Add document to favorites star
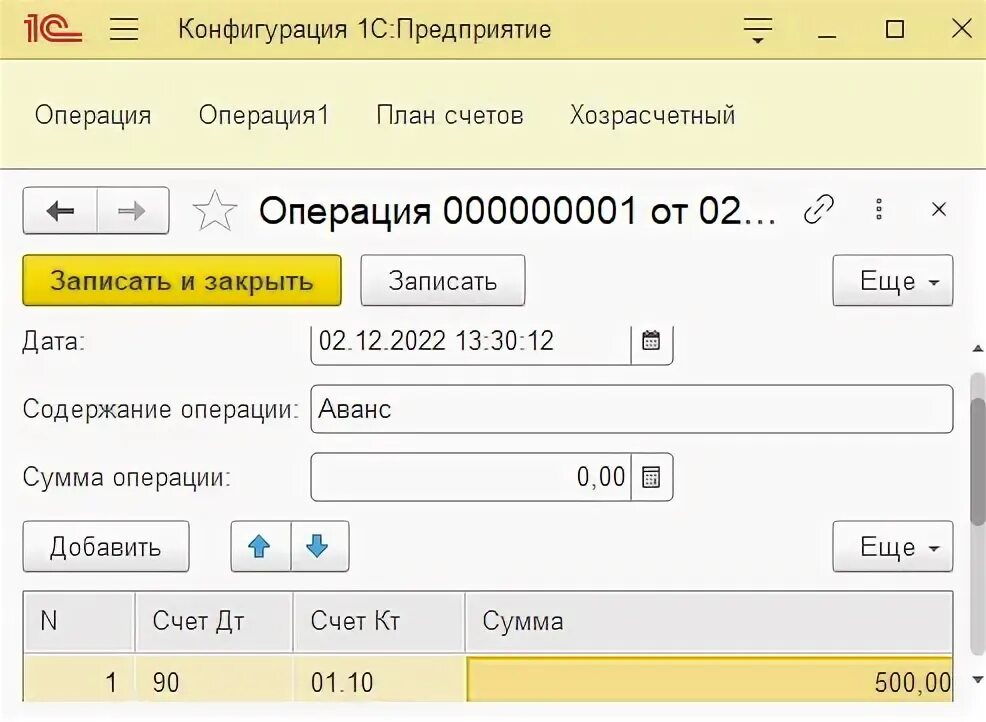Viewport: 986px width, 722px height. coord(214,211)
